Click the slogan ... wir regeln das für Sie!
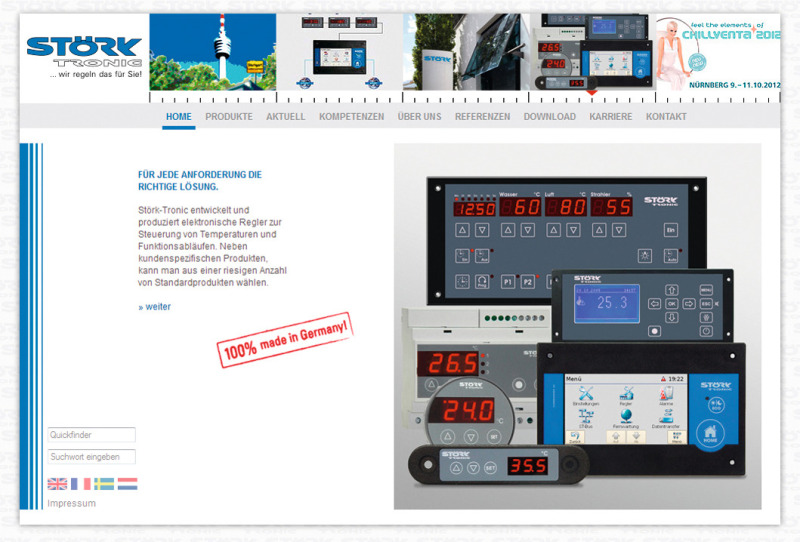 (96, 75)
